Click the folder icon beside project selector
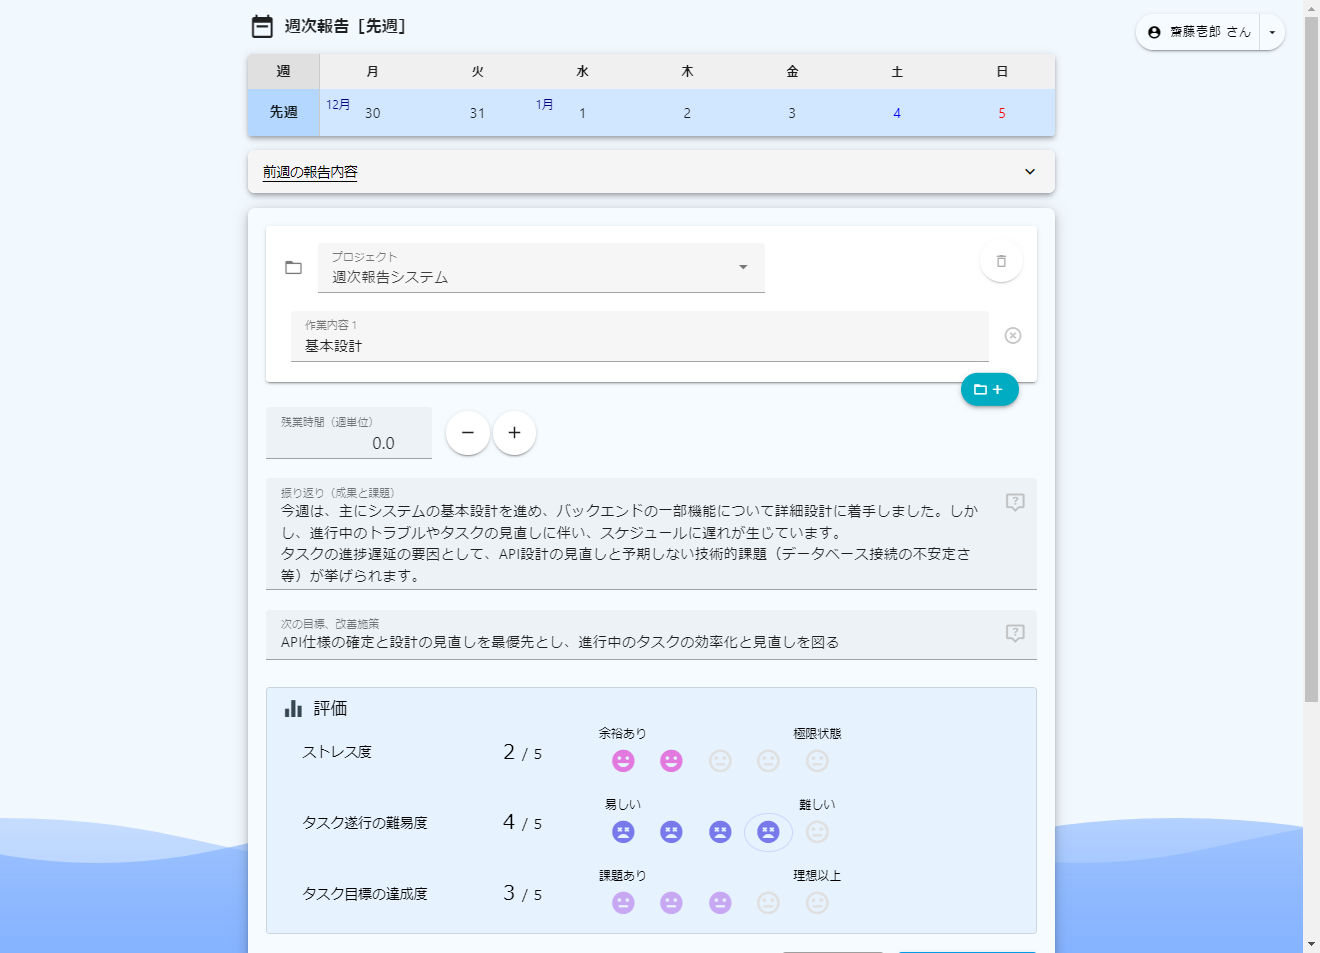1320x953 pixels. pyautogui.click(x=293, y=268)
